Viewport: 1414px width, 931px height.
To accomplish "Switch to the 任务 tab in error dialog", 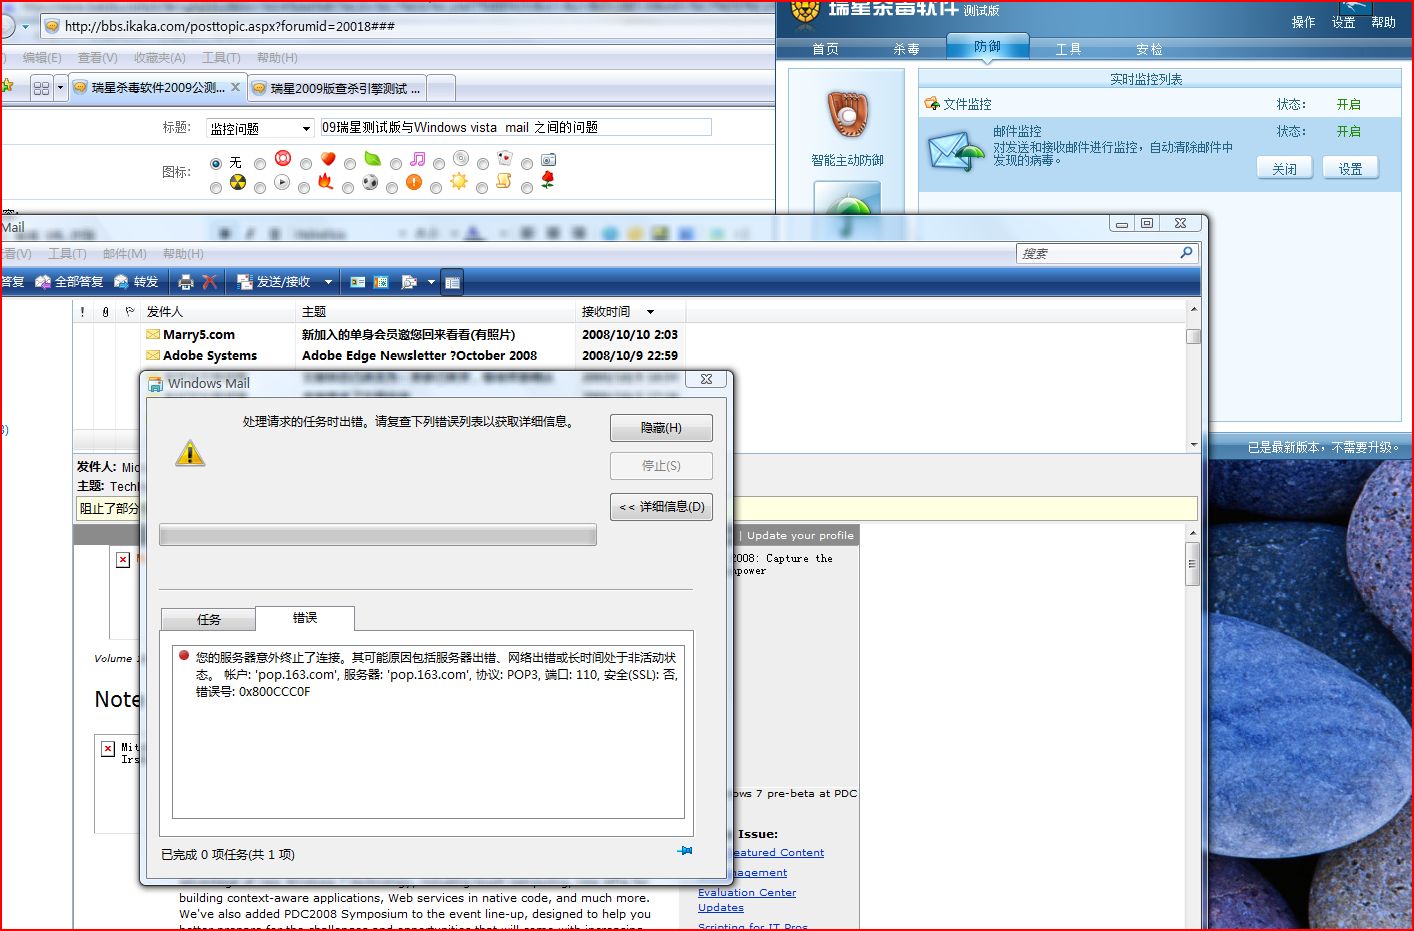I will point(208,620).
